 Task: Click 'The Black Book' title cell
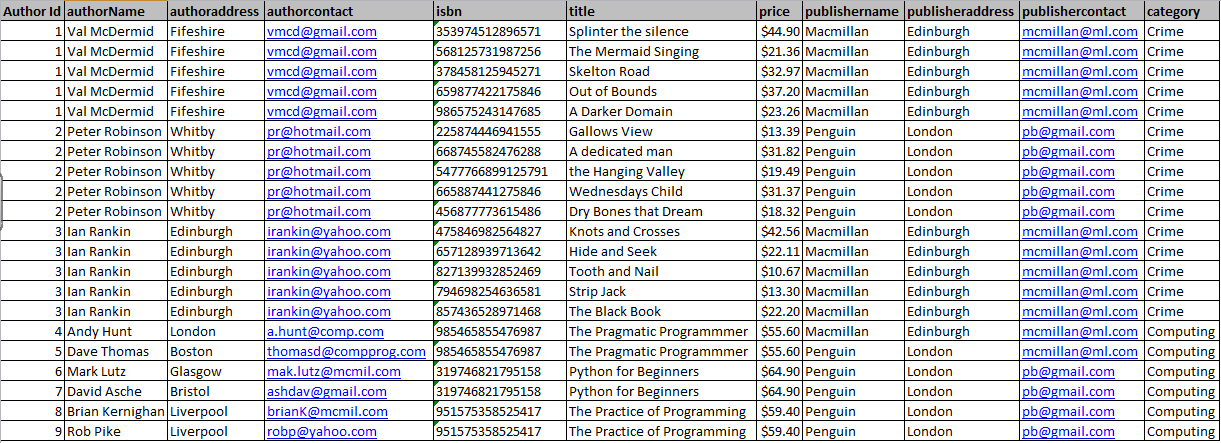pos(661,311)
